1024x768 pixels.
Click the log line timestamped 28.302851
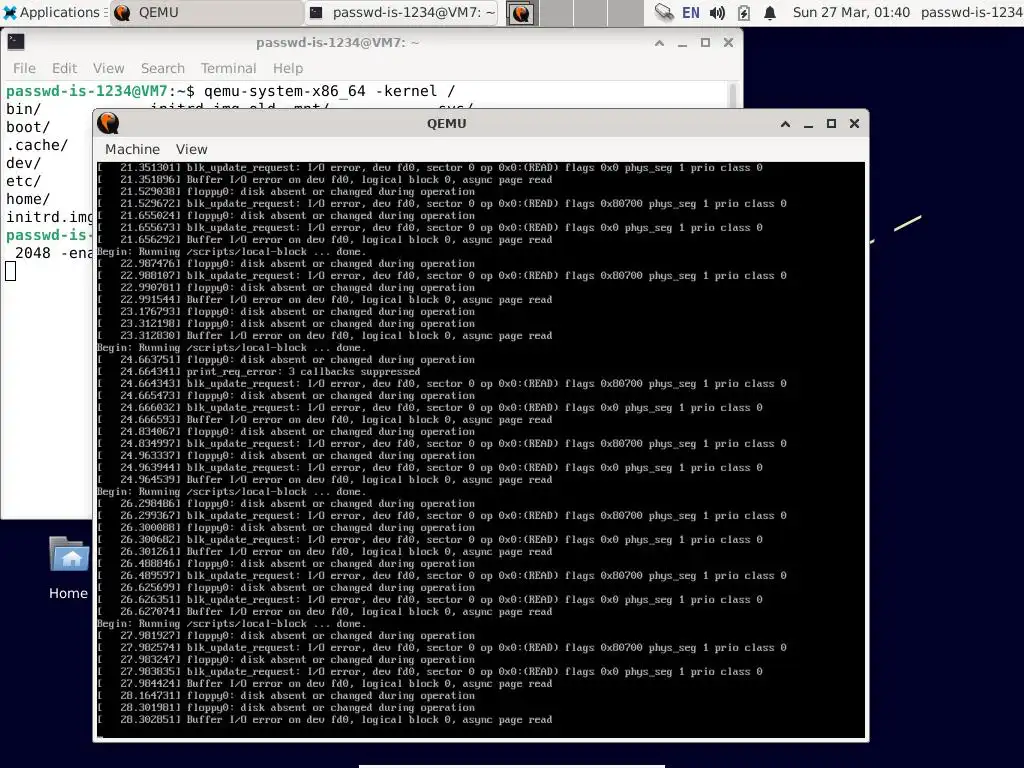325,720
